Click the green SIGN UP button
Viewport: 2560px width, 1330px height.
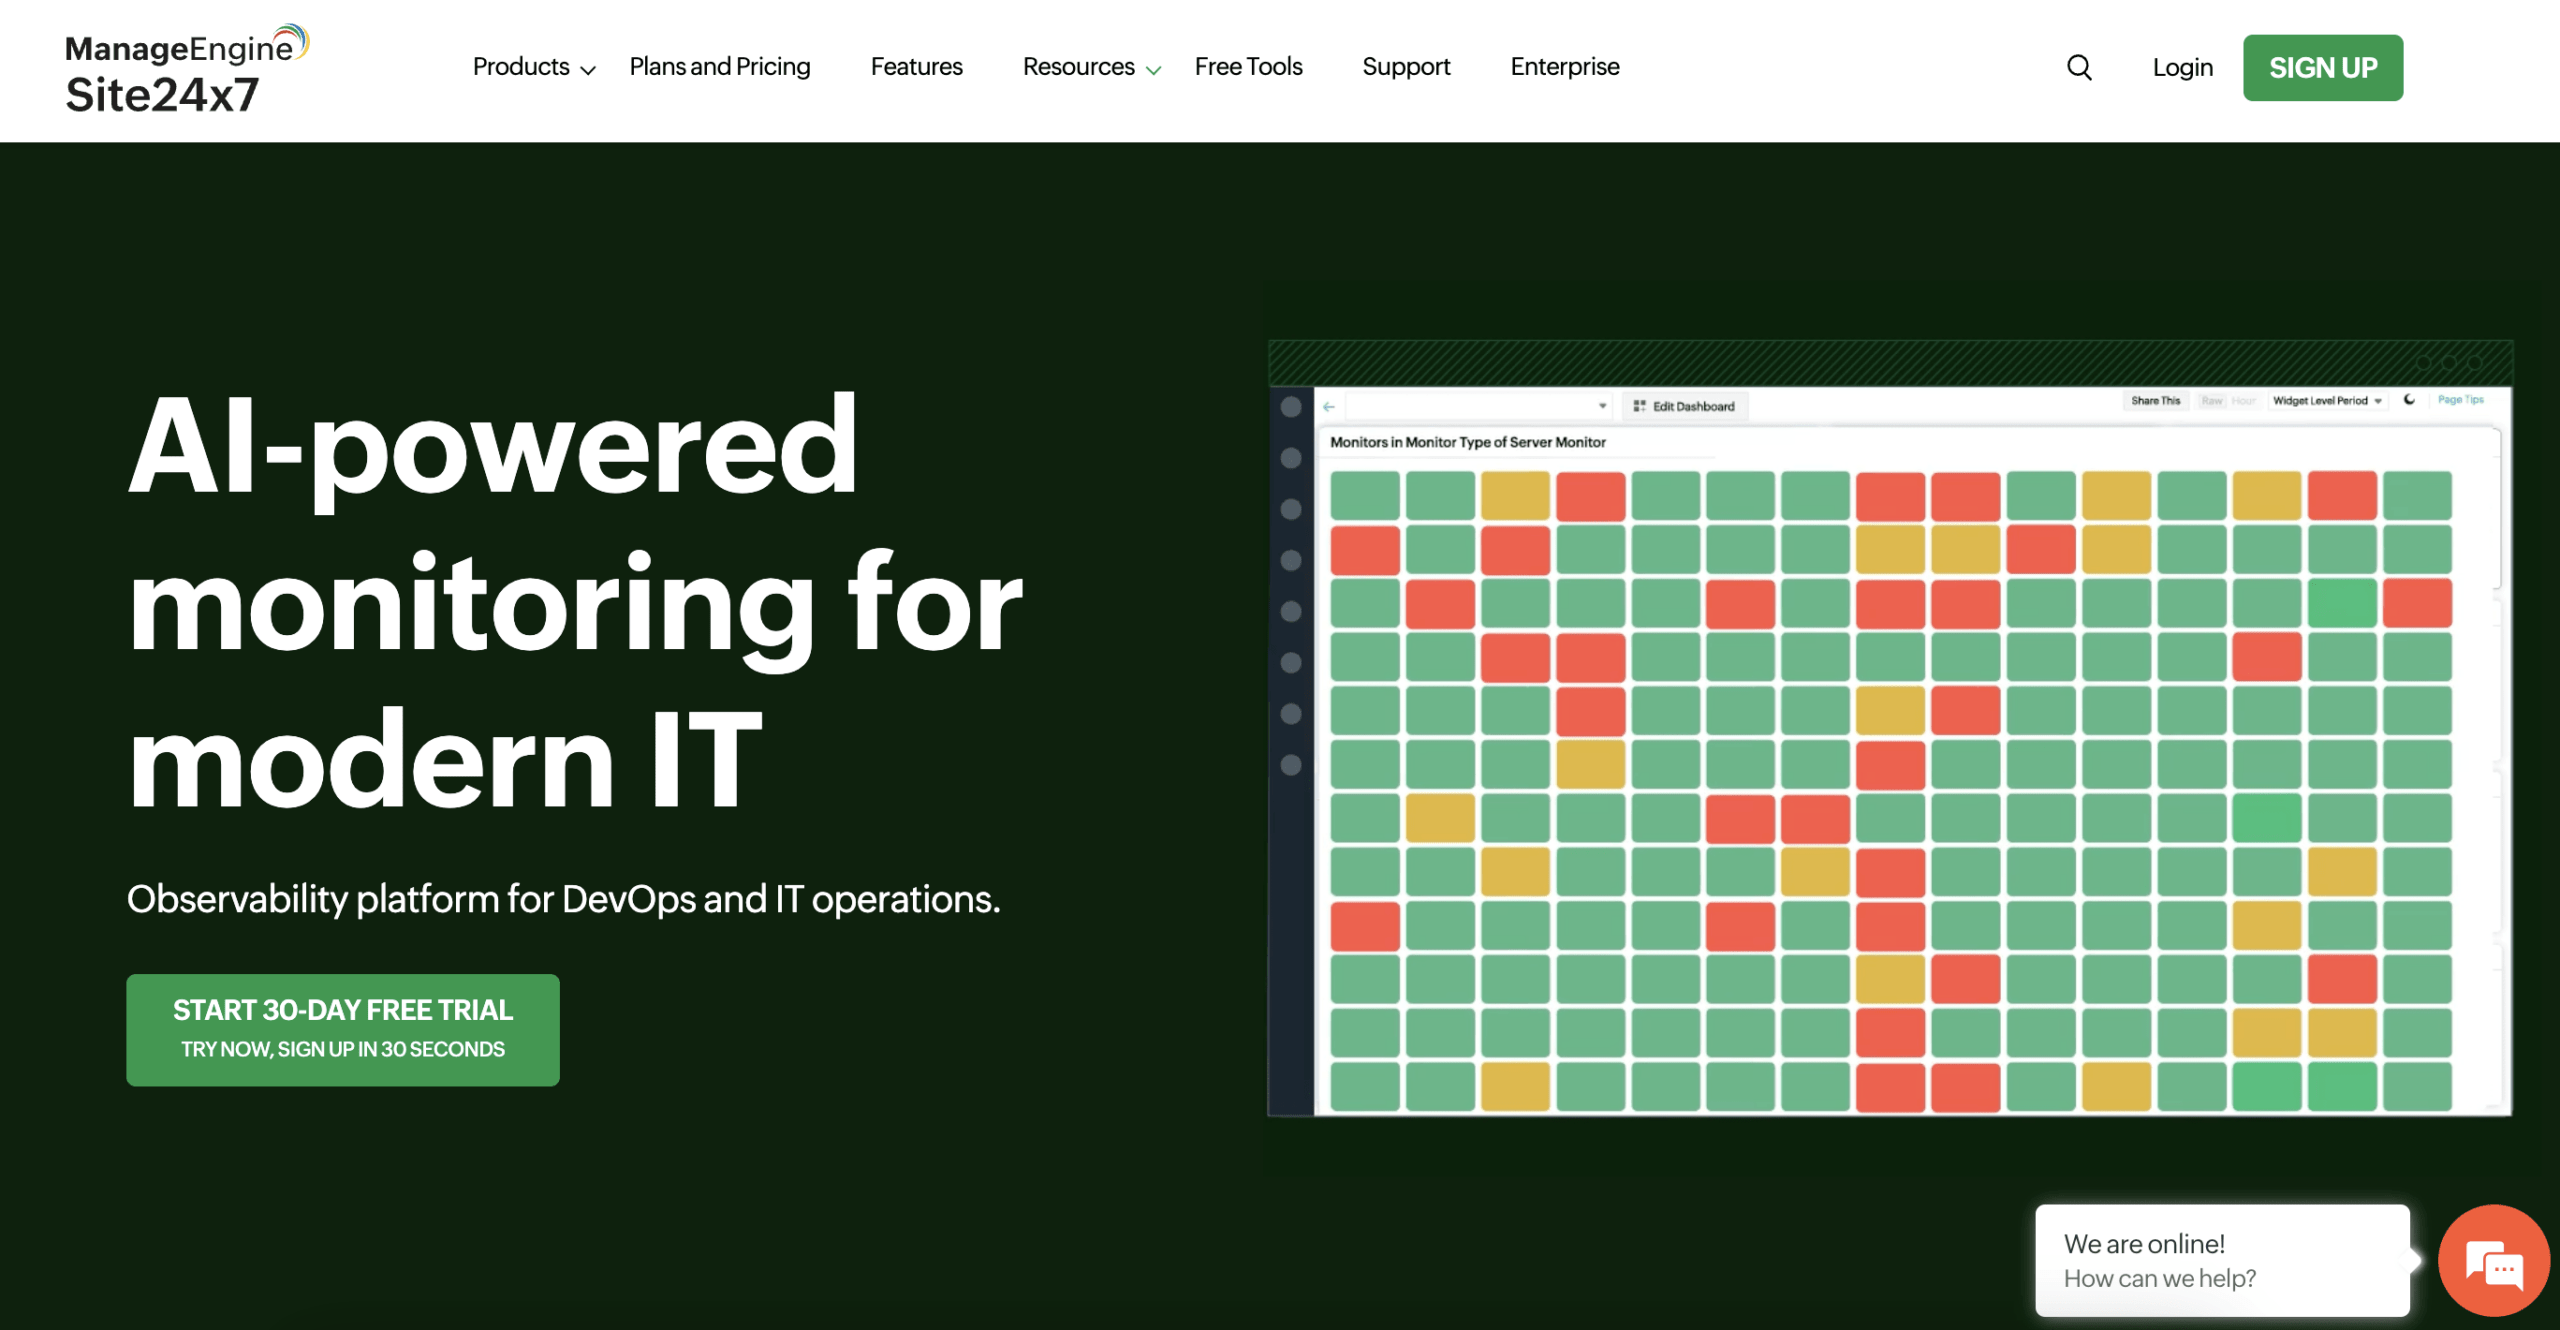2322,68
